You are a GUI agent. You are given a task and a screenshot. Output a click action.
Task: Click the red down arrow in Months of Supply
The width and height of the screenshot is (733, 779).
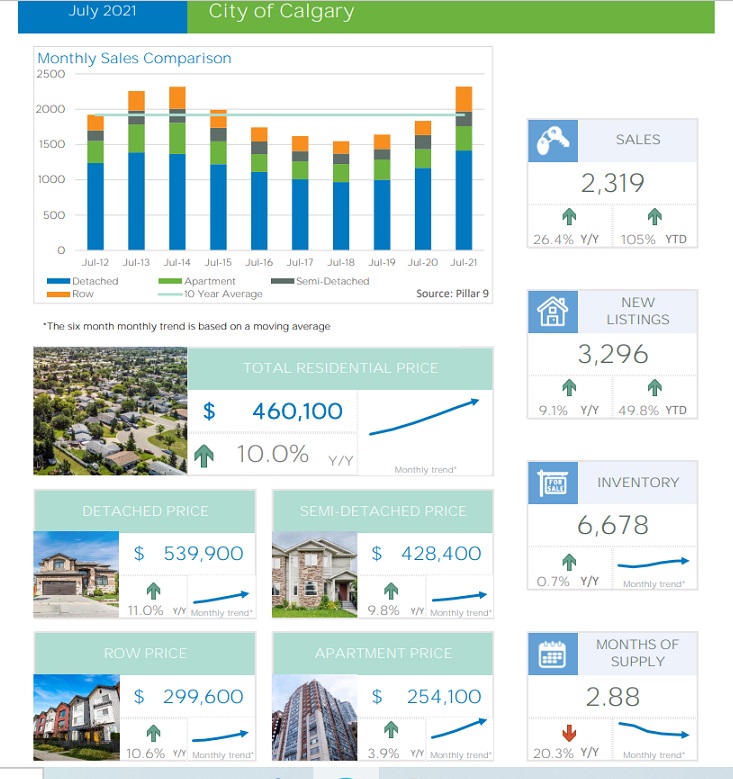click(569, 733)
